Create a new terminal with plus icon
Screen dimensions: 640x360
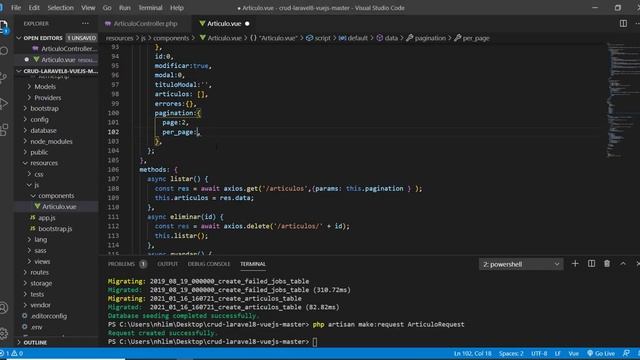pos(575,264)
